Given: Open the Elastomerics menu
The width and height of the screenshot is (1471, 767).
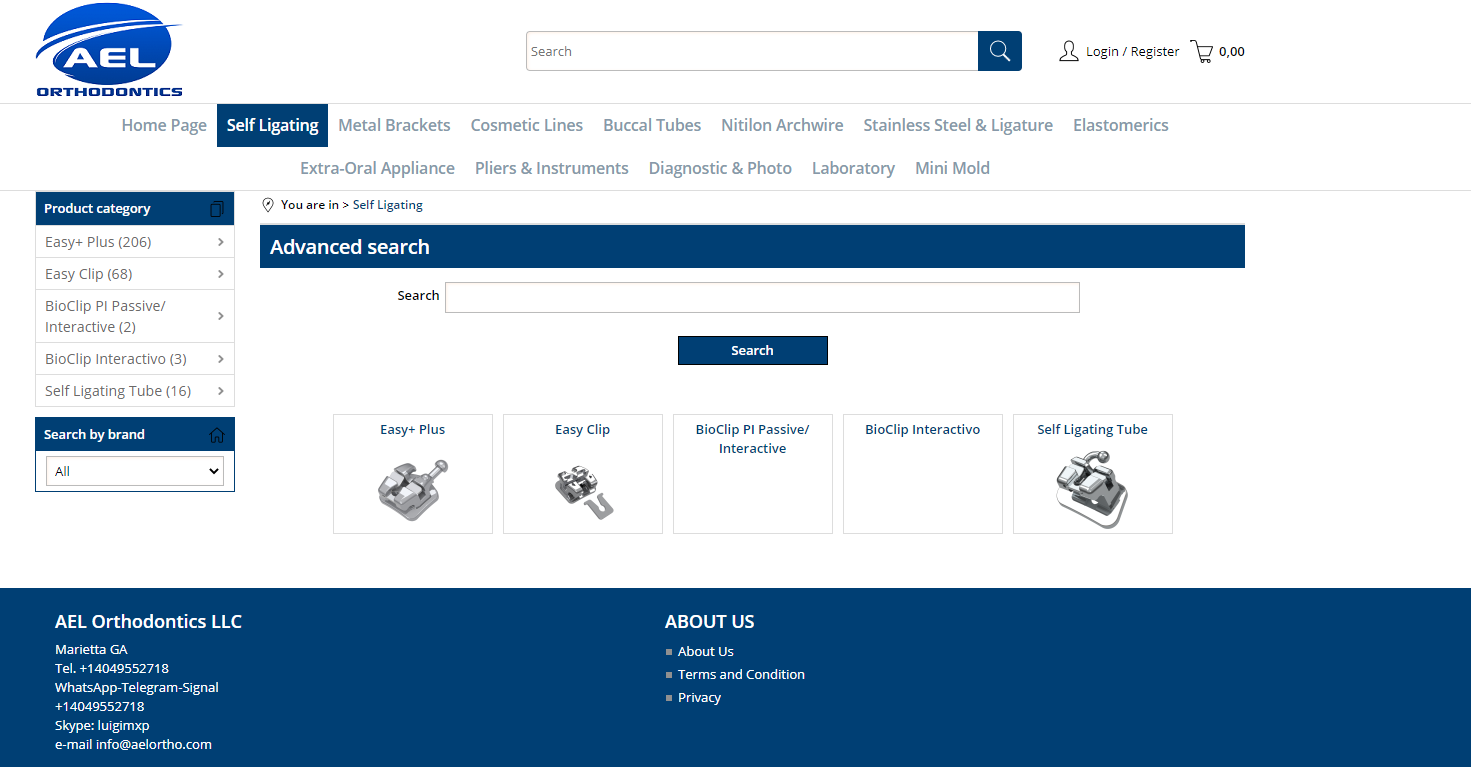Looking at the screenshot, I should [1121, 125].
